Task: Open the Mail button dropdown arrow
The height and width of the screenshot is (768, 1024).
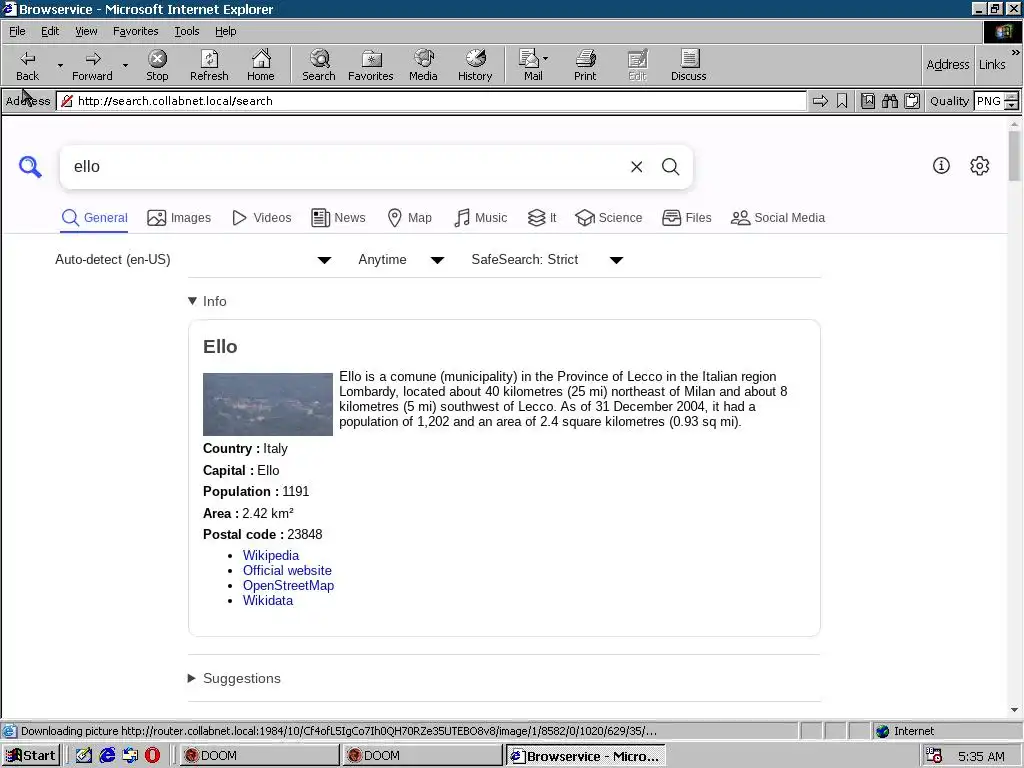Action: (x=545, y=59)
